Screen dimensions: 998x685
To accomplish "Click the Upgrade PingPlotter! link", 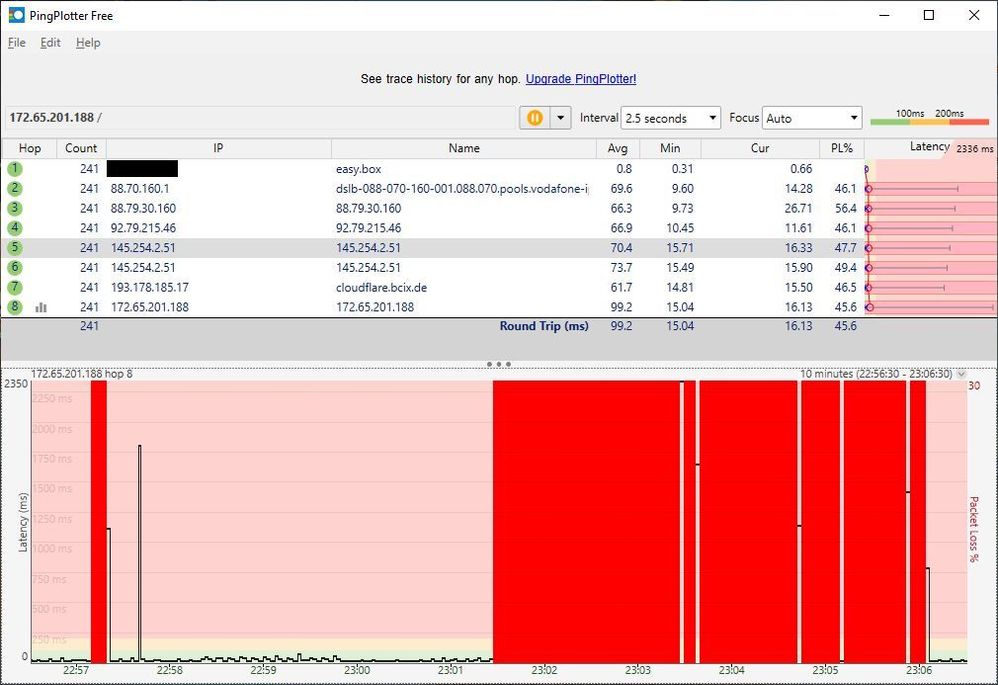I will click(x=580, y=79).
